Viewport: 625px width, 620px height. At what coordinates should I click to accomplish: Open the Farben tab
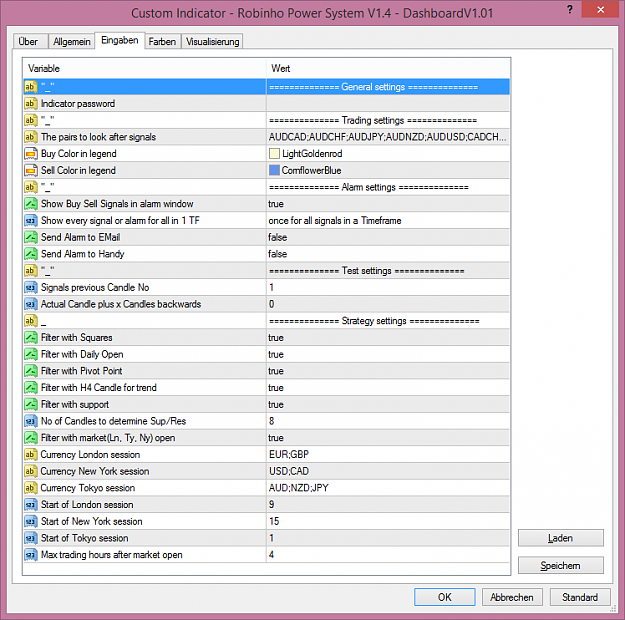click(x=162, y=41)
